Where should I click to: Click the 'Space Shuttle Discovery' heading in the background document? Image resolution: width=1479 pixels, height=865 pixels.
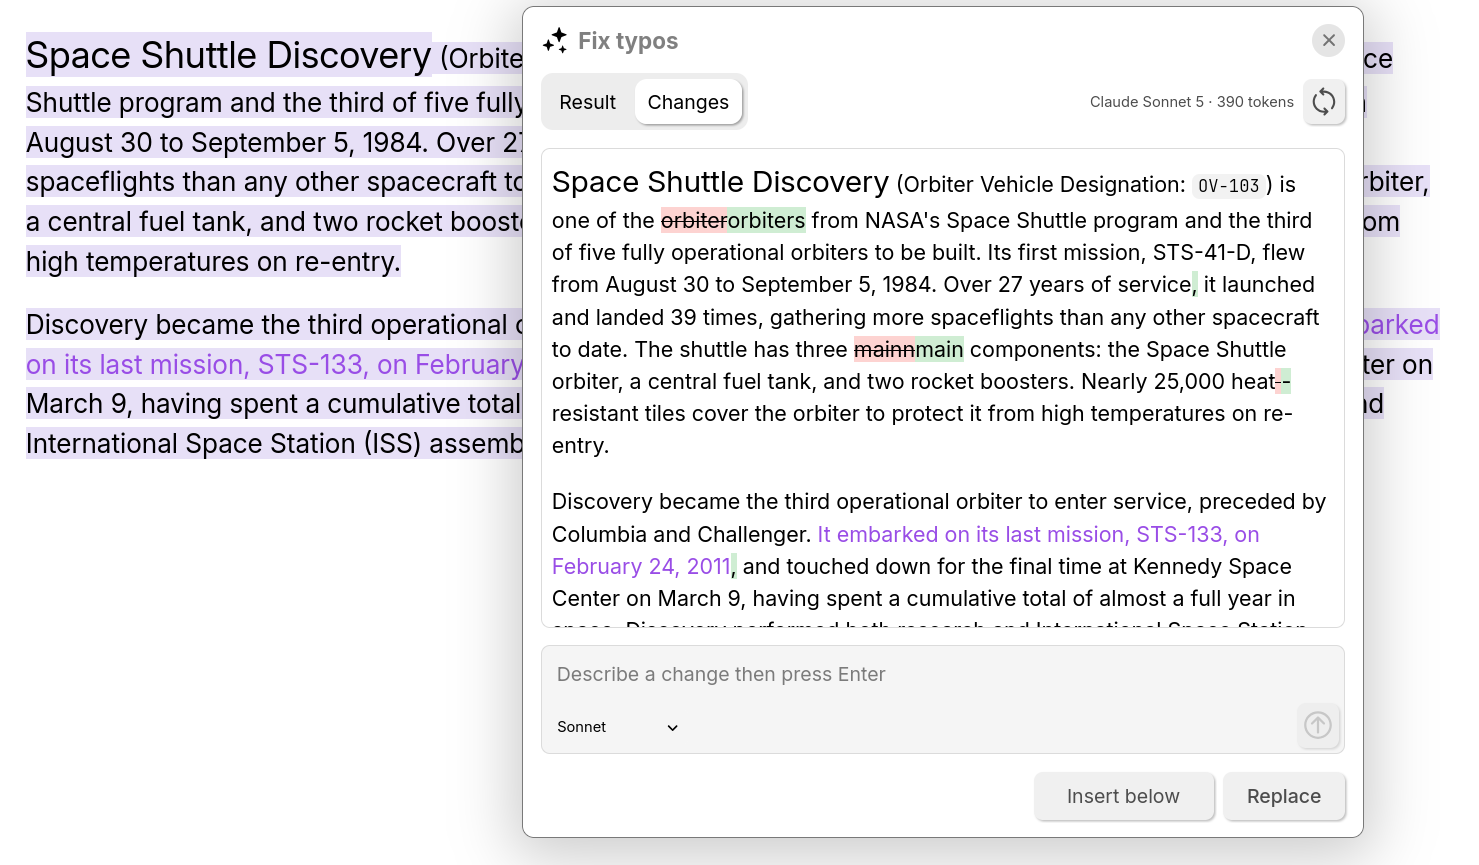(229, 55)
